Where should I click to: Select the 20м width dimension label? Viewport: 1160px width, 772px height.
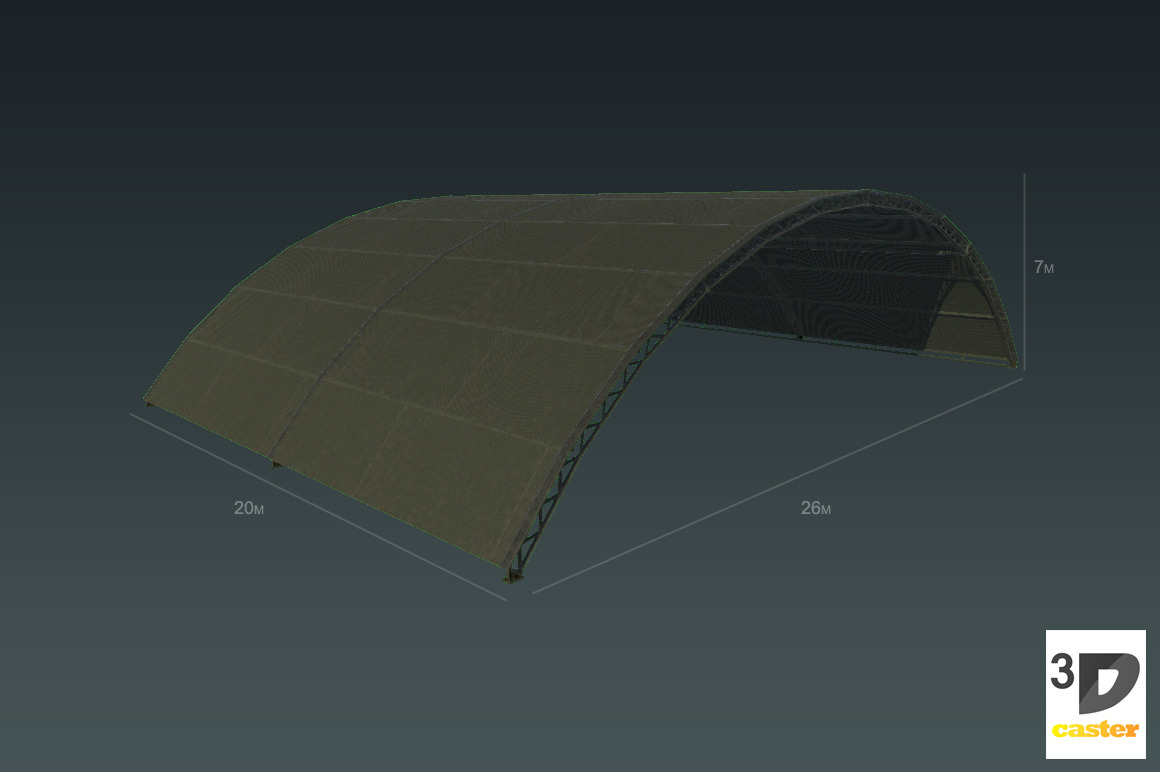point(249,508)
